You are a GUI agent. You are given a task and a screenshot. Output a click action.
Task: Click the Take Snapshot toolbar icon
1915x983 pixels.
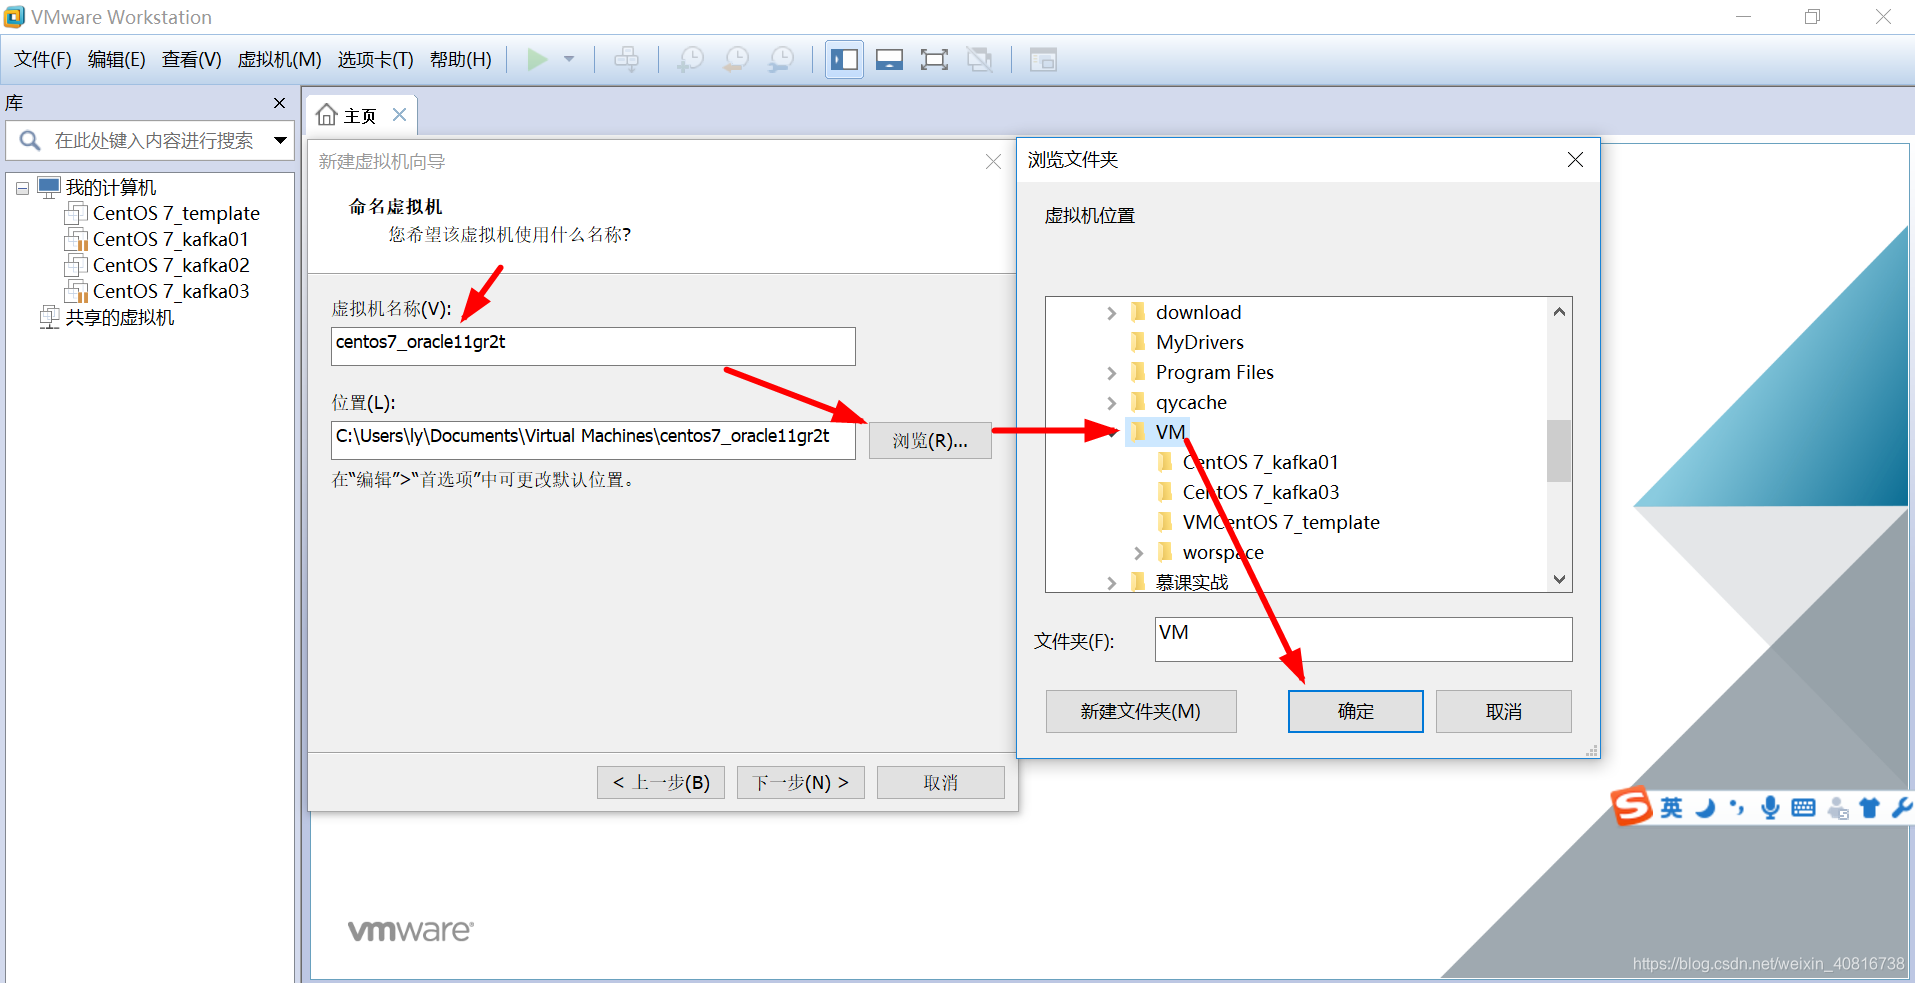690,59
